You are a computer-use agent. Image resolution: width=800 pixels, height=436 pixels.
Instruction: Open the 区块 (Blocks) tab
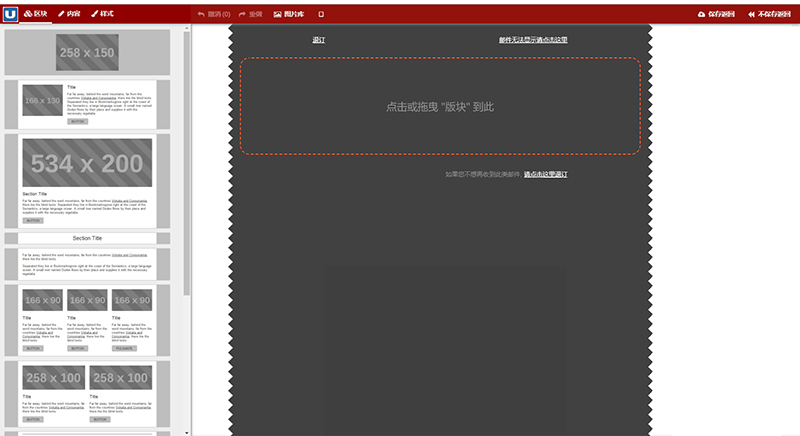pyautogui.click(x=35, y=14)
